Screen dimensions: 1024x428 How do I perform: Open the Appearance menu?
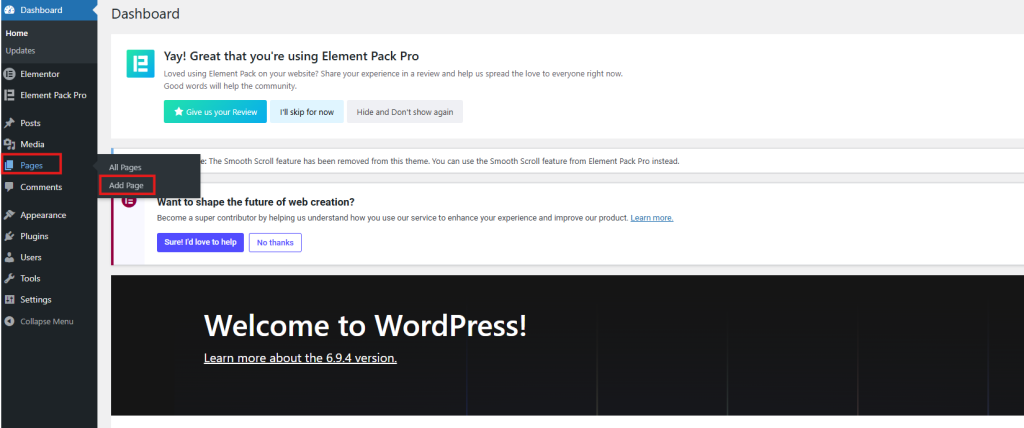pos(48,215)
